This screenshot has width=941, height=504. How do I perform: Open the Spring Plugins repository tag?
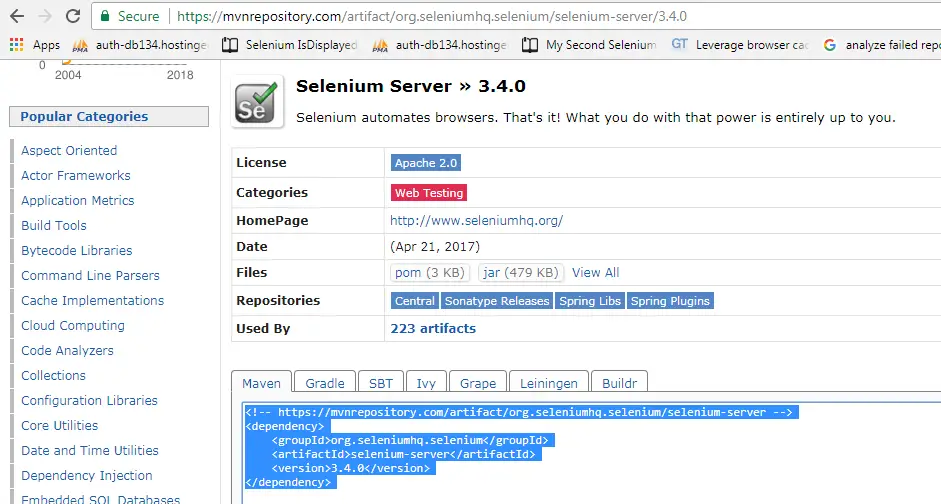click(x=670, y=301)
